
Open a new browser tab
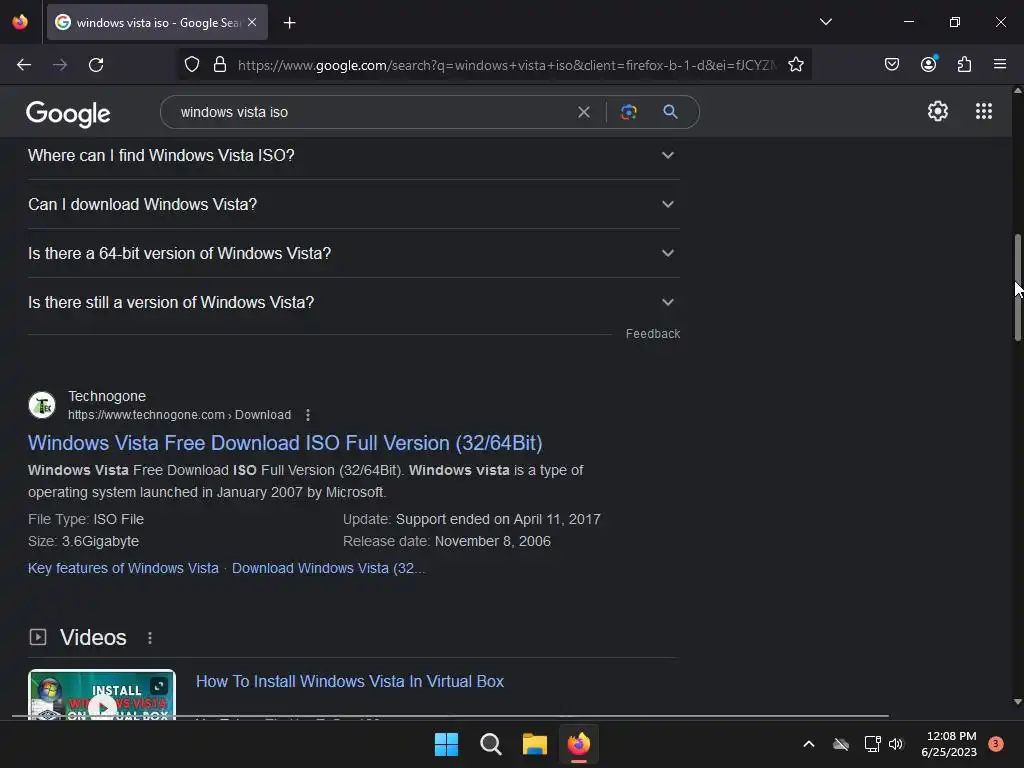coord(289,23)
